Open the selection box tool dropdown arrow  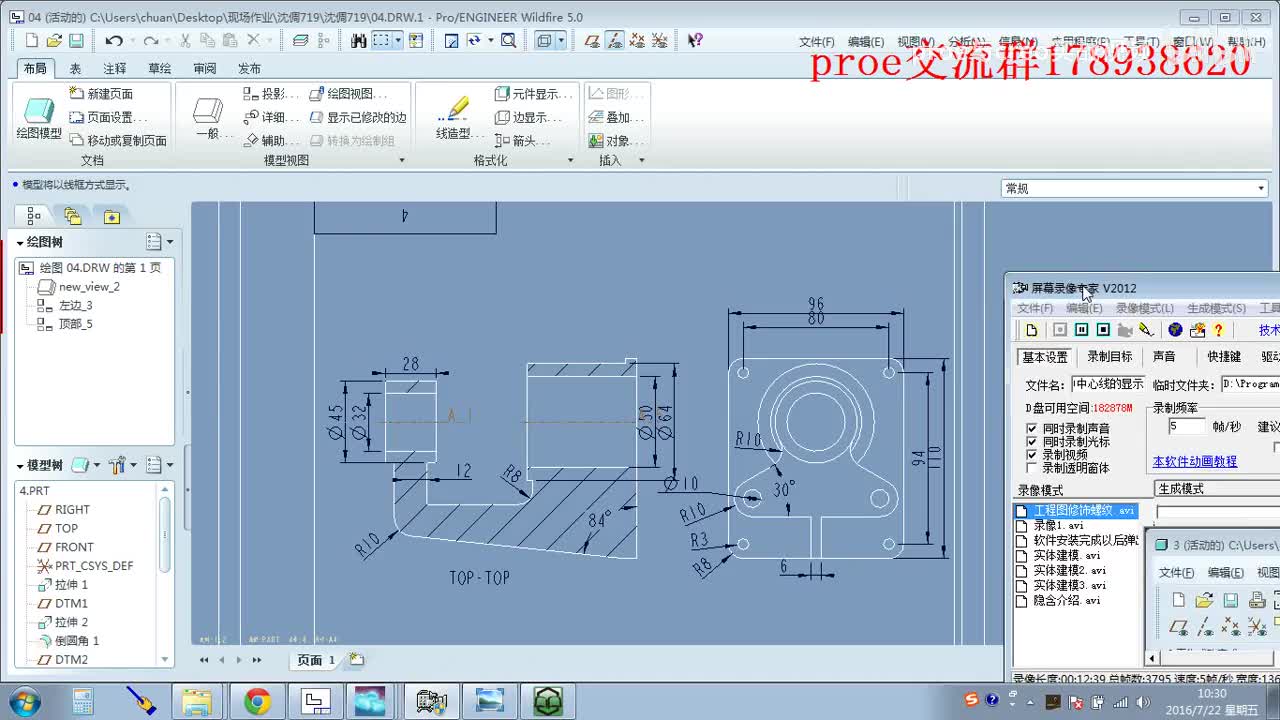[398, 40]
